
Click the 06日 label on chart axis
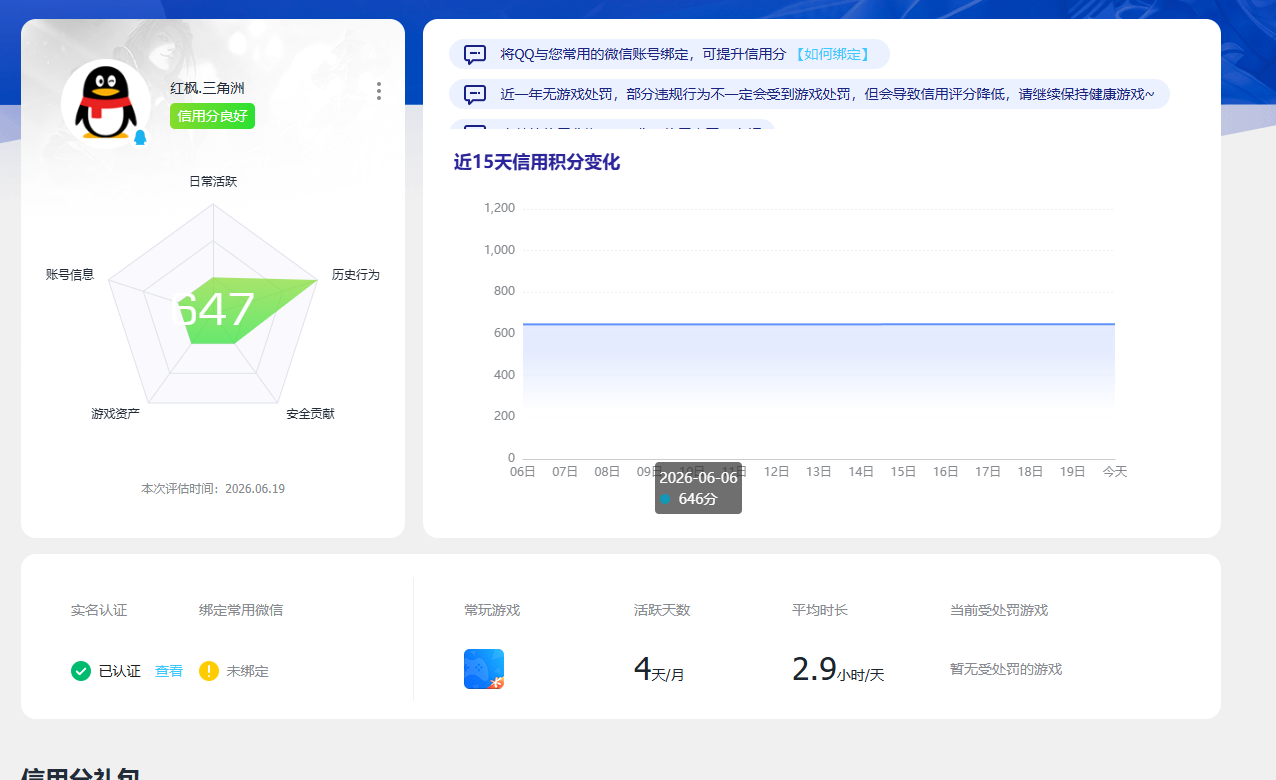(523, 471)
